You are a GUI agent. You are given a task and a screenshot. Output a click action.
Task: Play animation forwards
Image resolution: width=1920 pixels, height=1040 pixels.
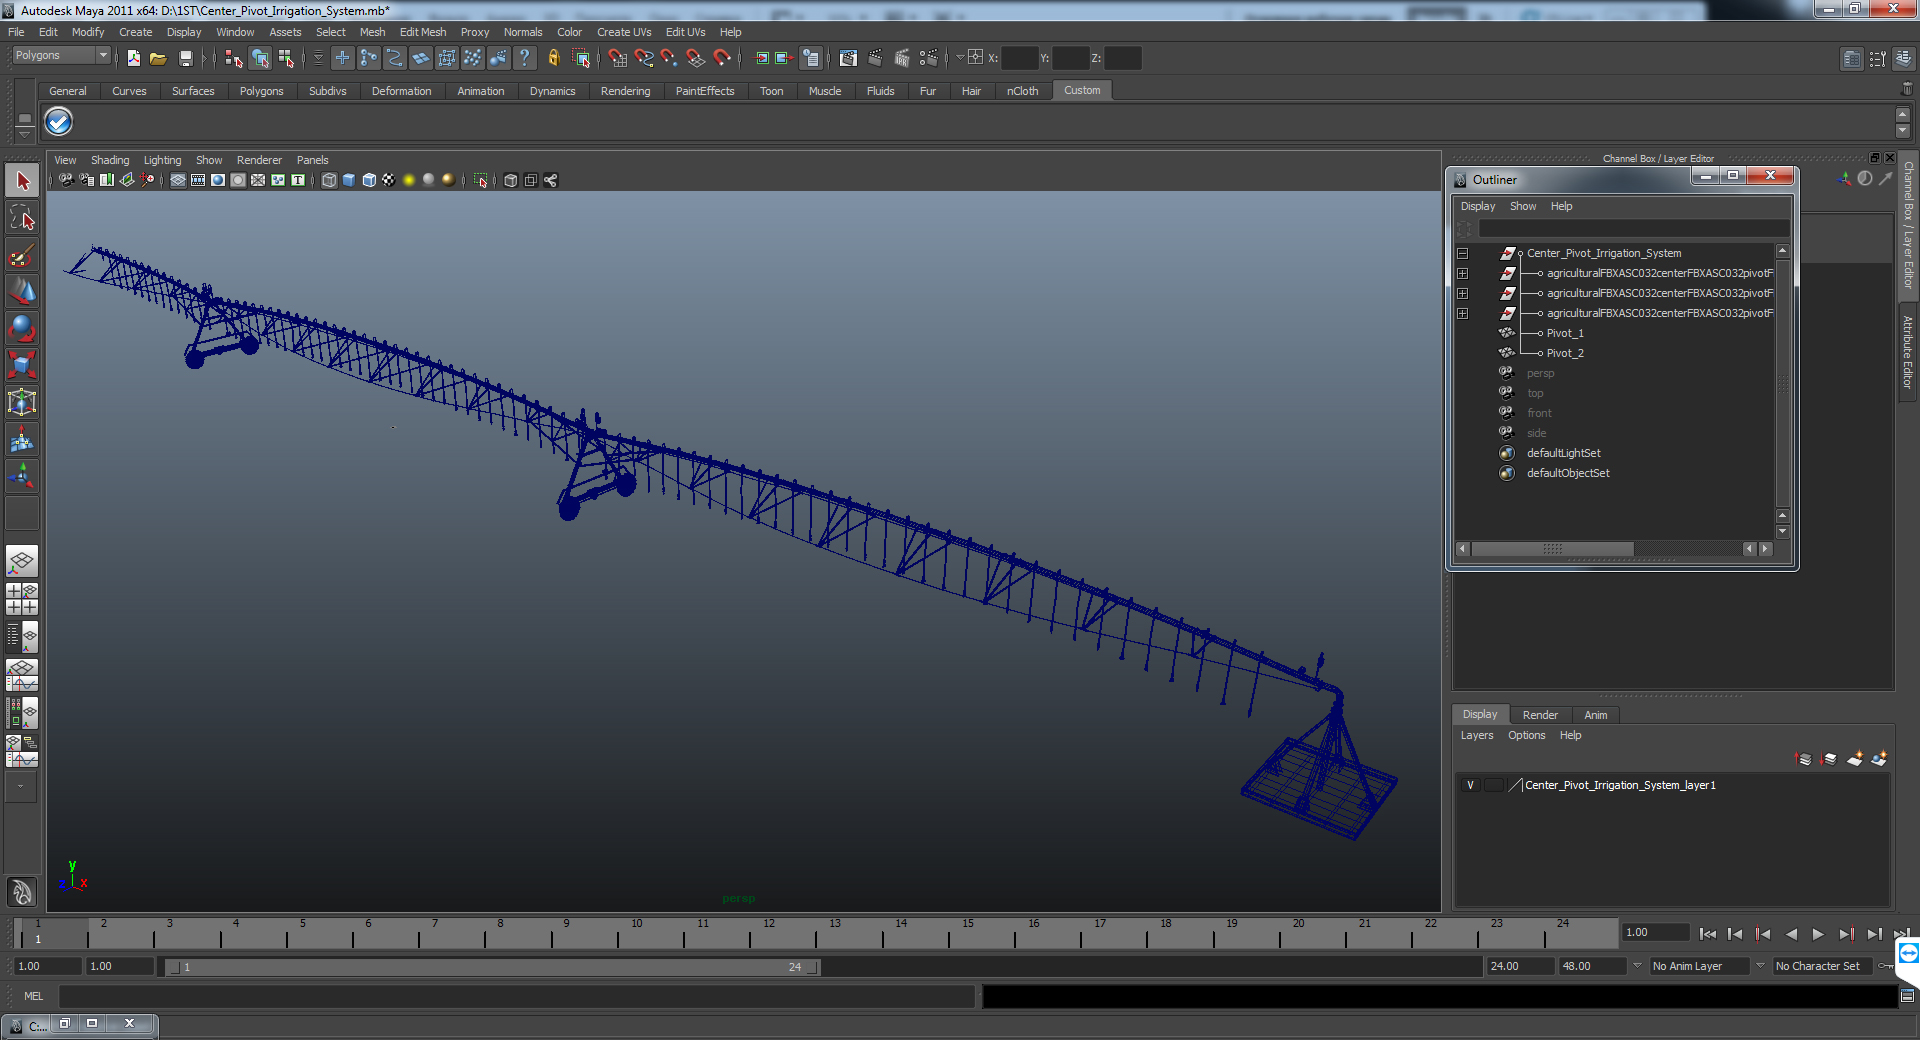1818,934
